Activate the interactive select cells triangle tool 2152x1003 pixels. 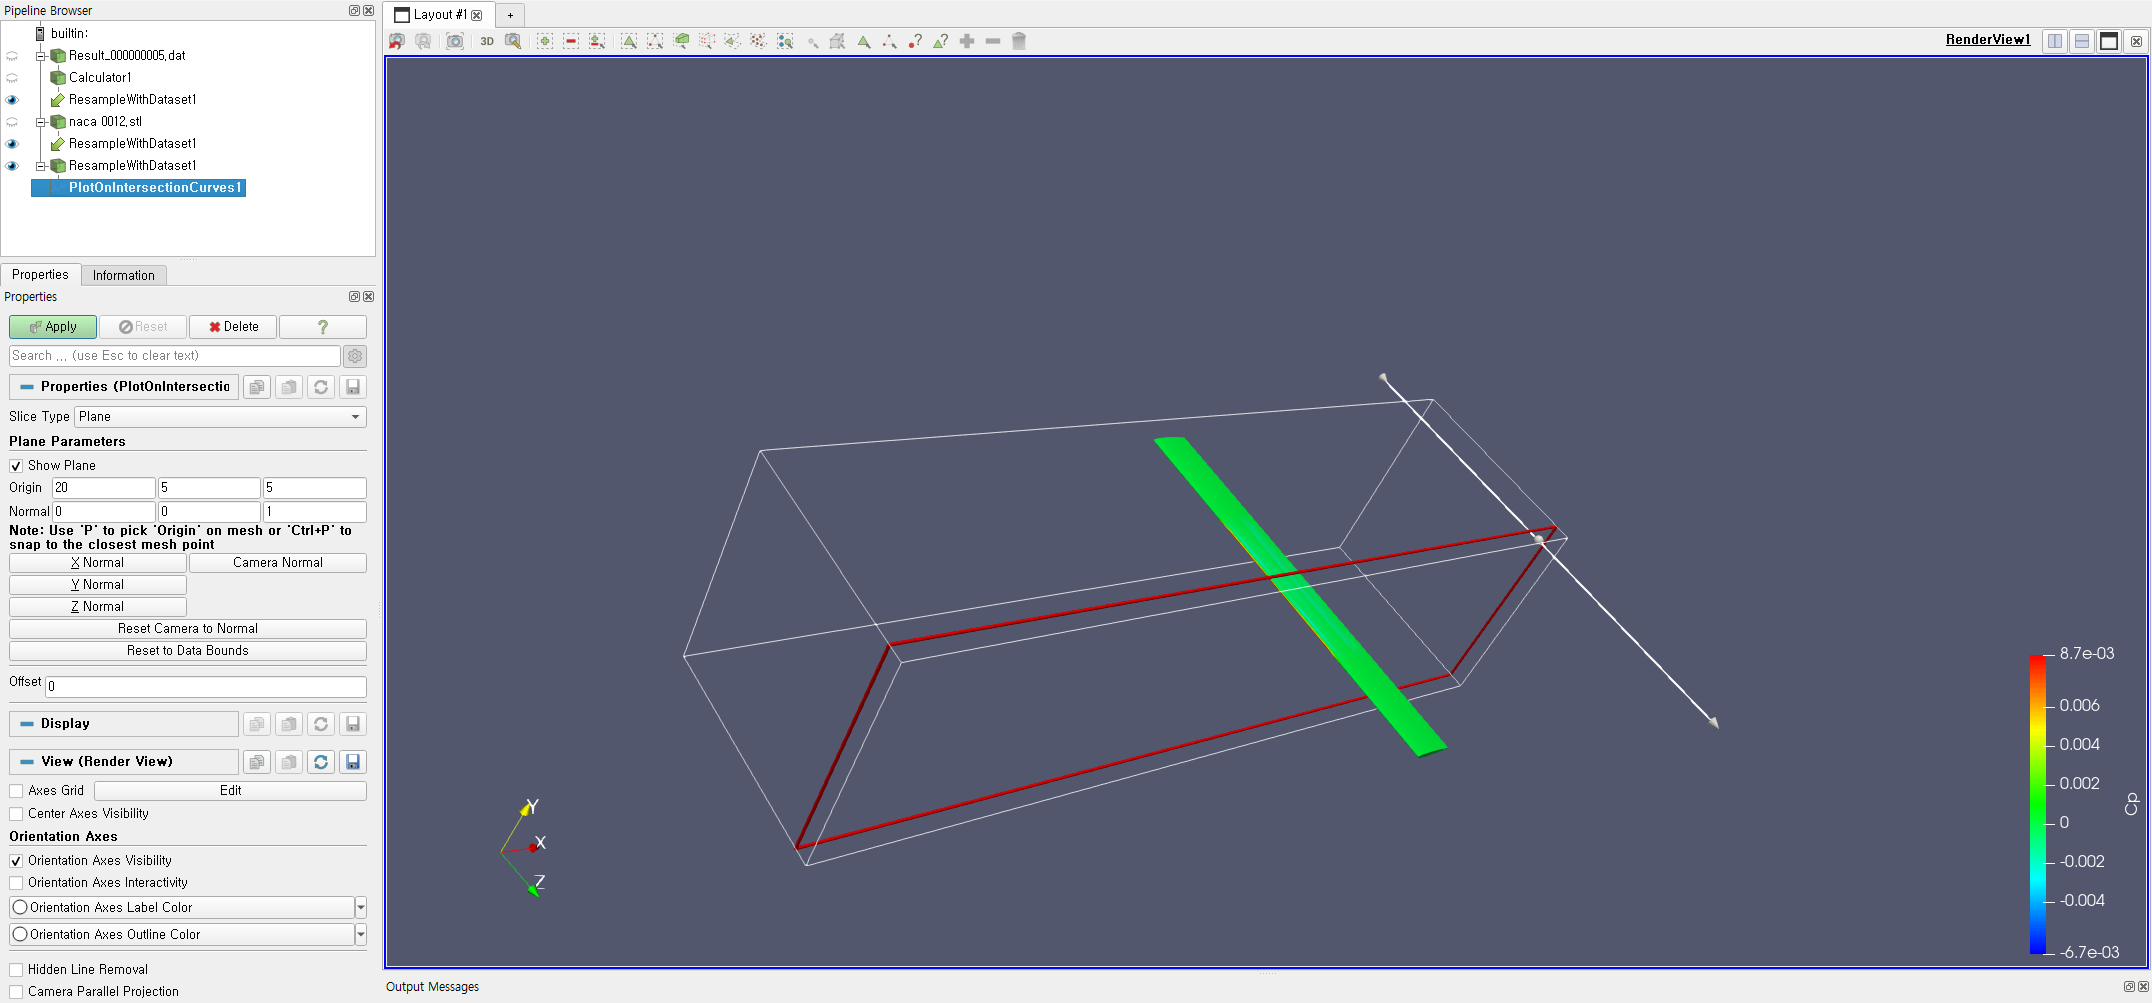click(863, 41)
